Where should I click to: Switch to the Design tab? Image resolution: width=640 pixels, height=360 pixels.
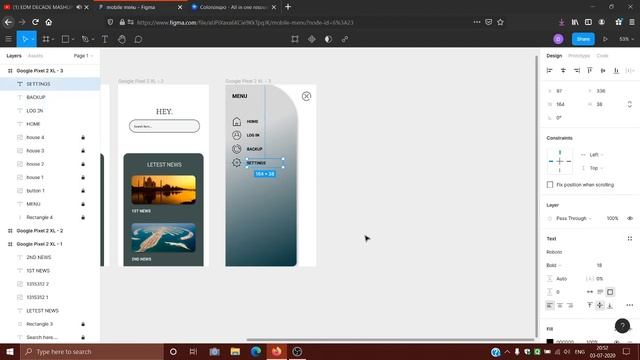(554, 56)
